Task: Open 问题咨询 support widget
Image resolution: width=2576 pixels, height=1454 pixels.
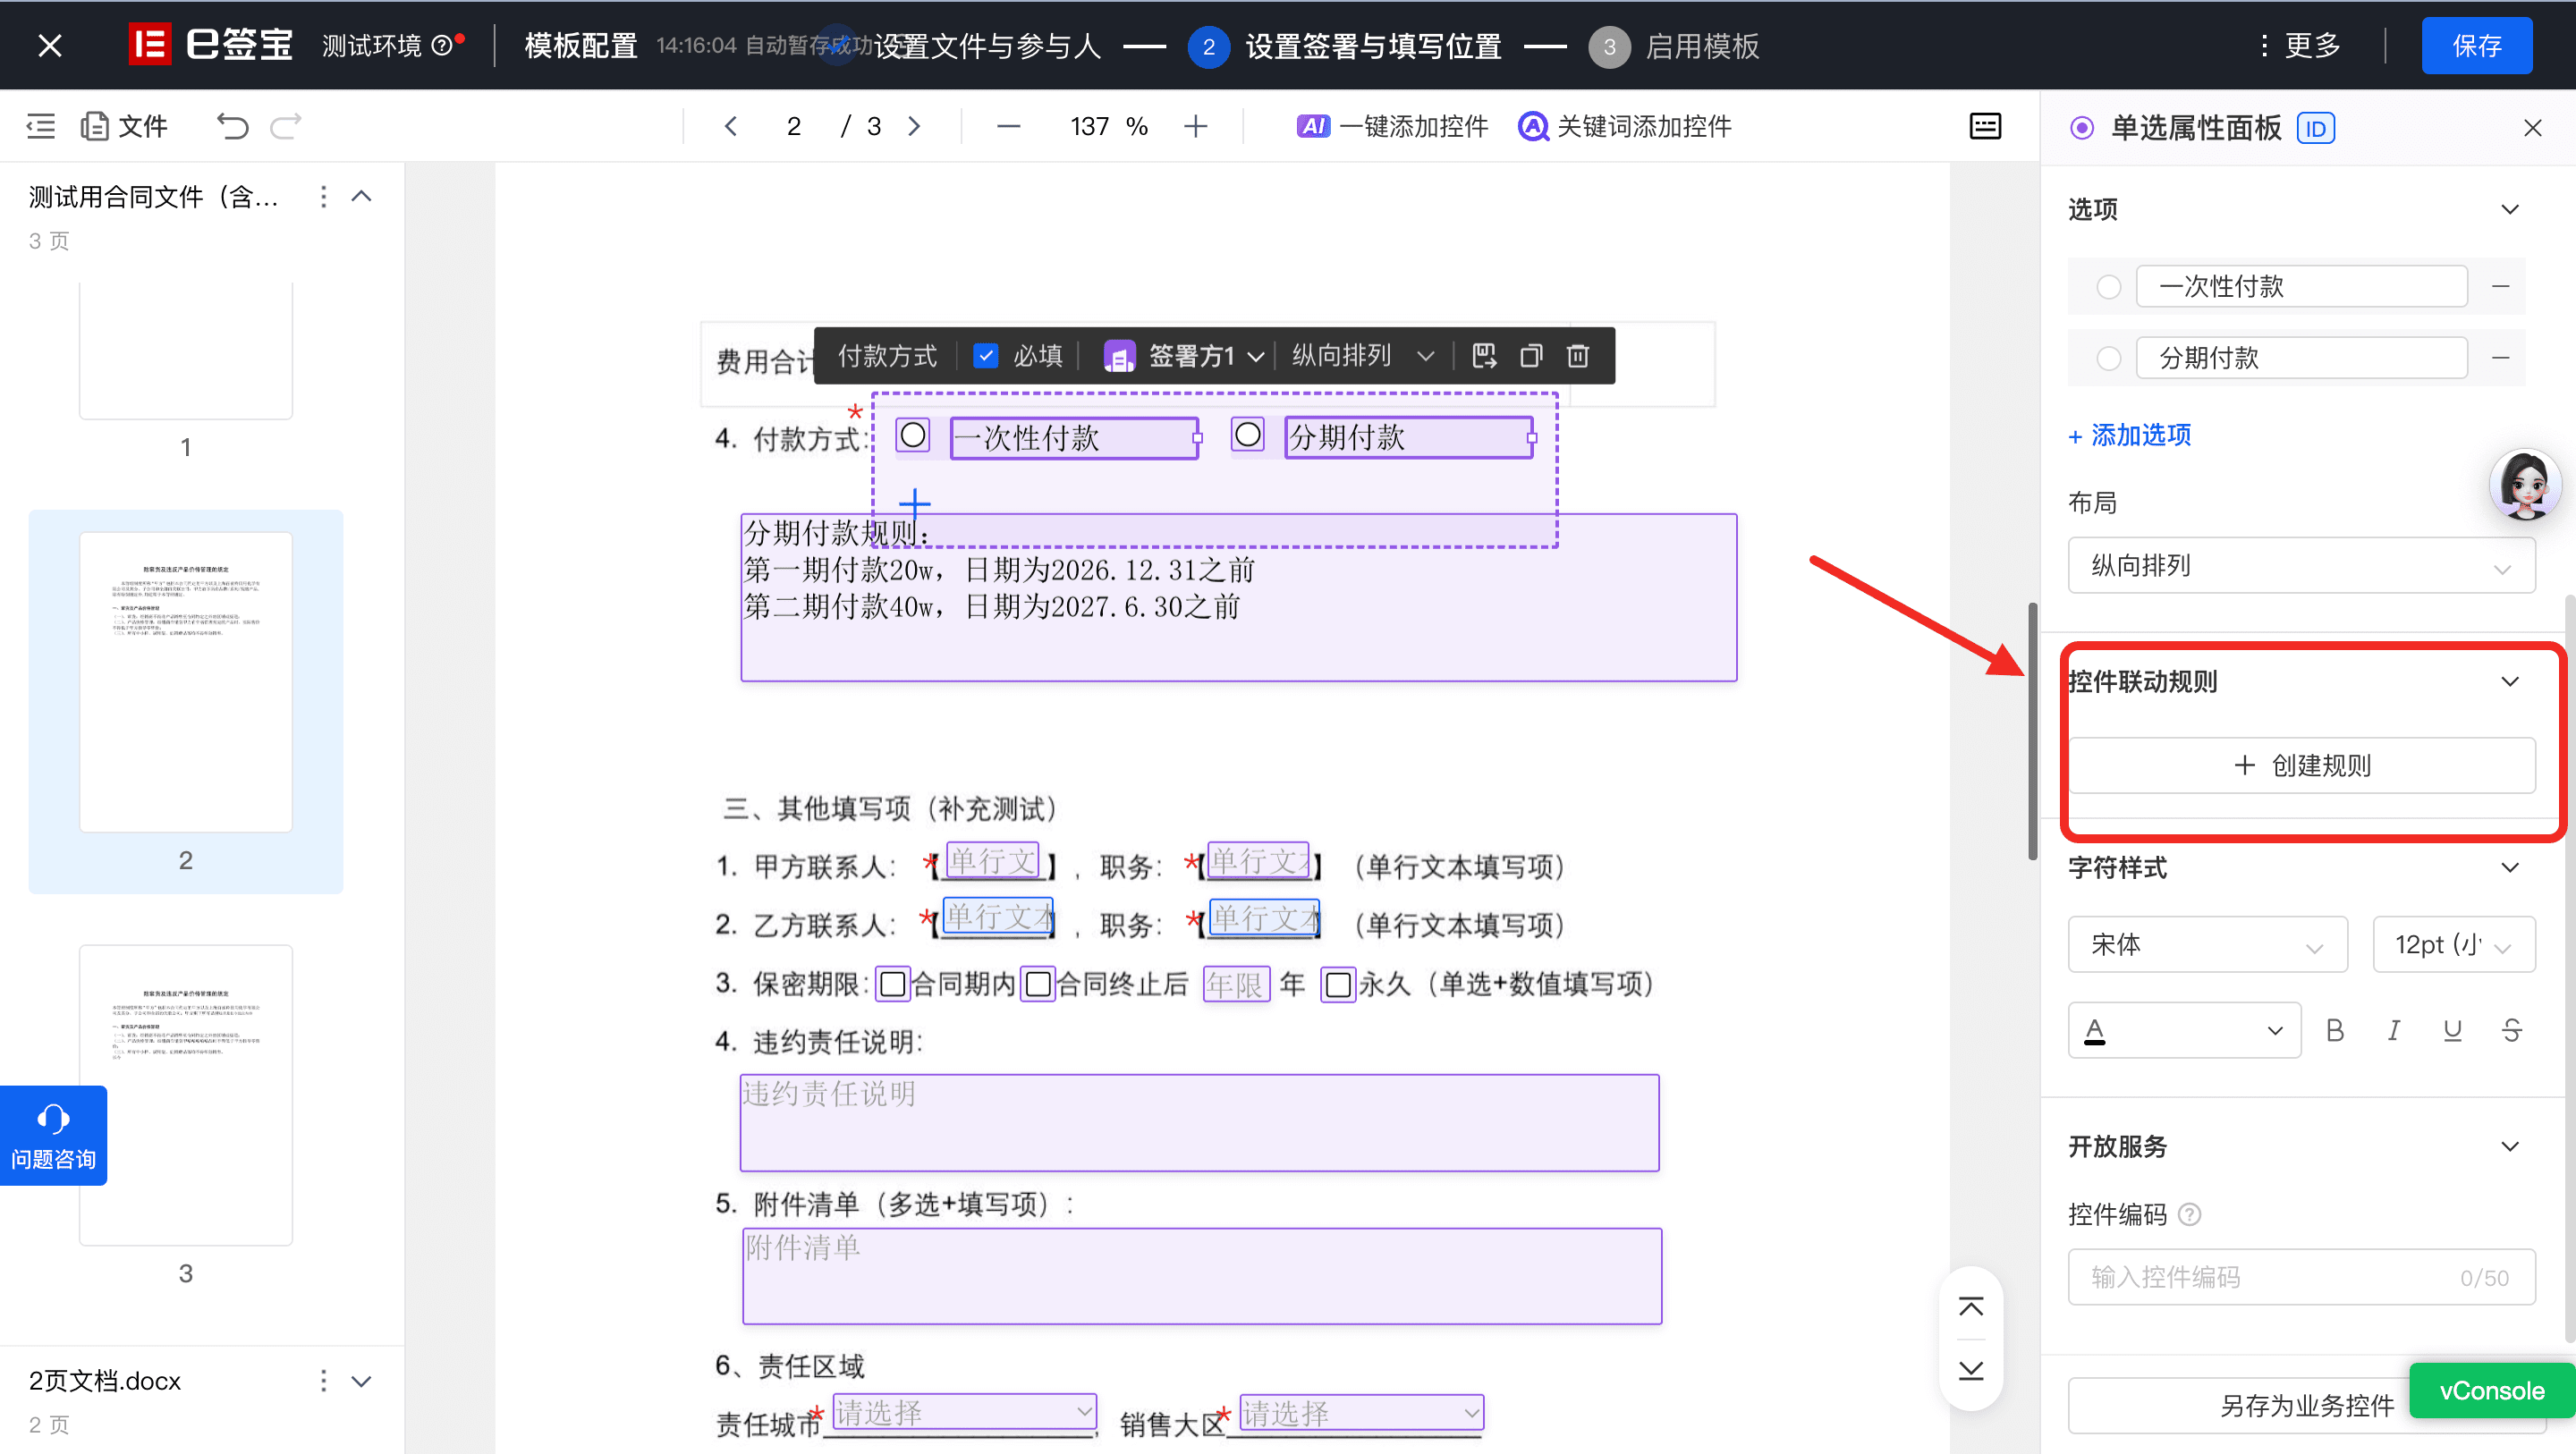Action: pyautogui.click(x=53, y=1136)
